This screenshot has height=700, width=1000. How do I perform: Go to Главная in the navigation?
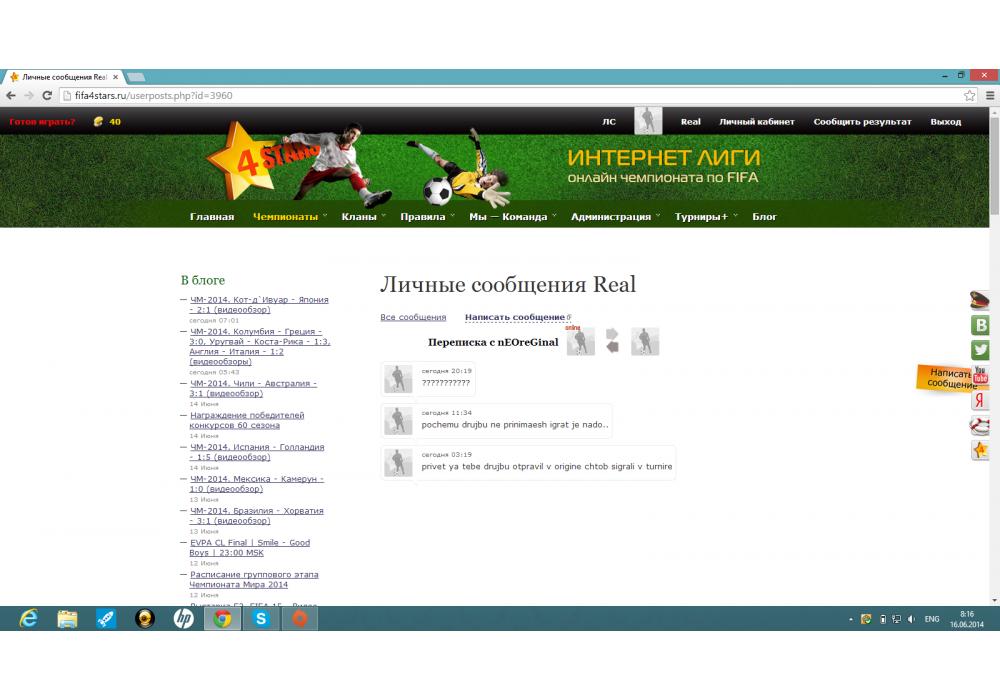click(x=212, y=217)
